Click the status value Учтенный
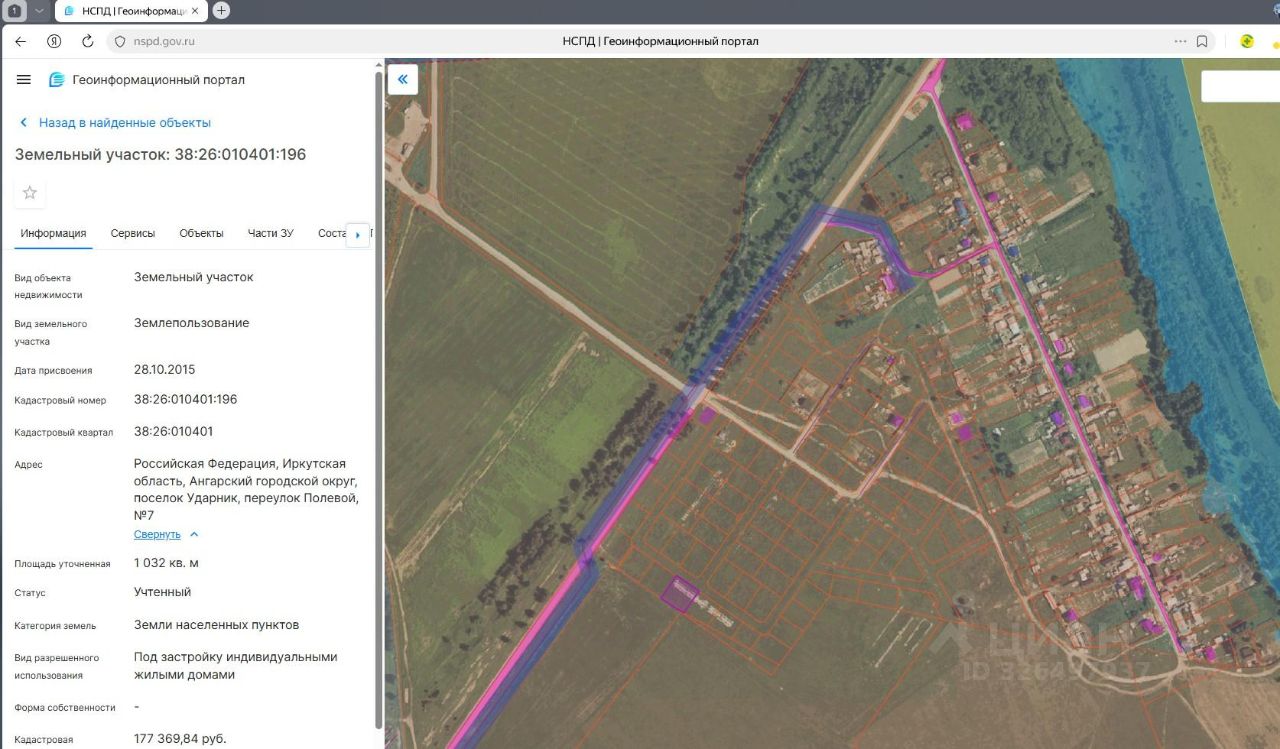Image resolution: width=1280 pixels, height=749 pixels. point(162,592)
